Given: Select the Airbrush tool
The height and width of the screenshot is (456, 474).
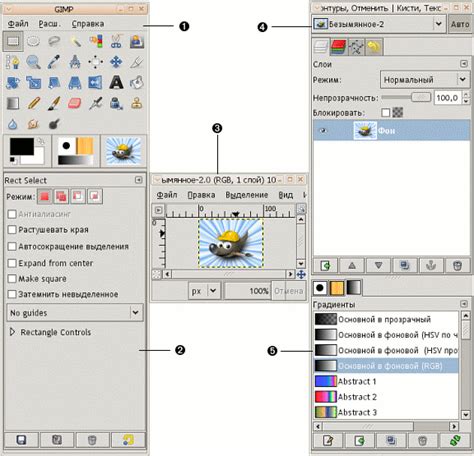Looking at the screenshot, I should pyautogui.click(x=96, y=103).
